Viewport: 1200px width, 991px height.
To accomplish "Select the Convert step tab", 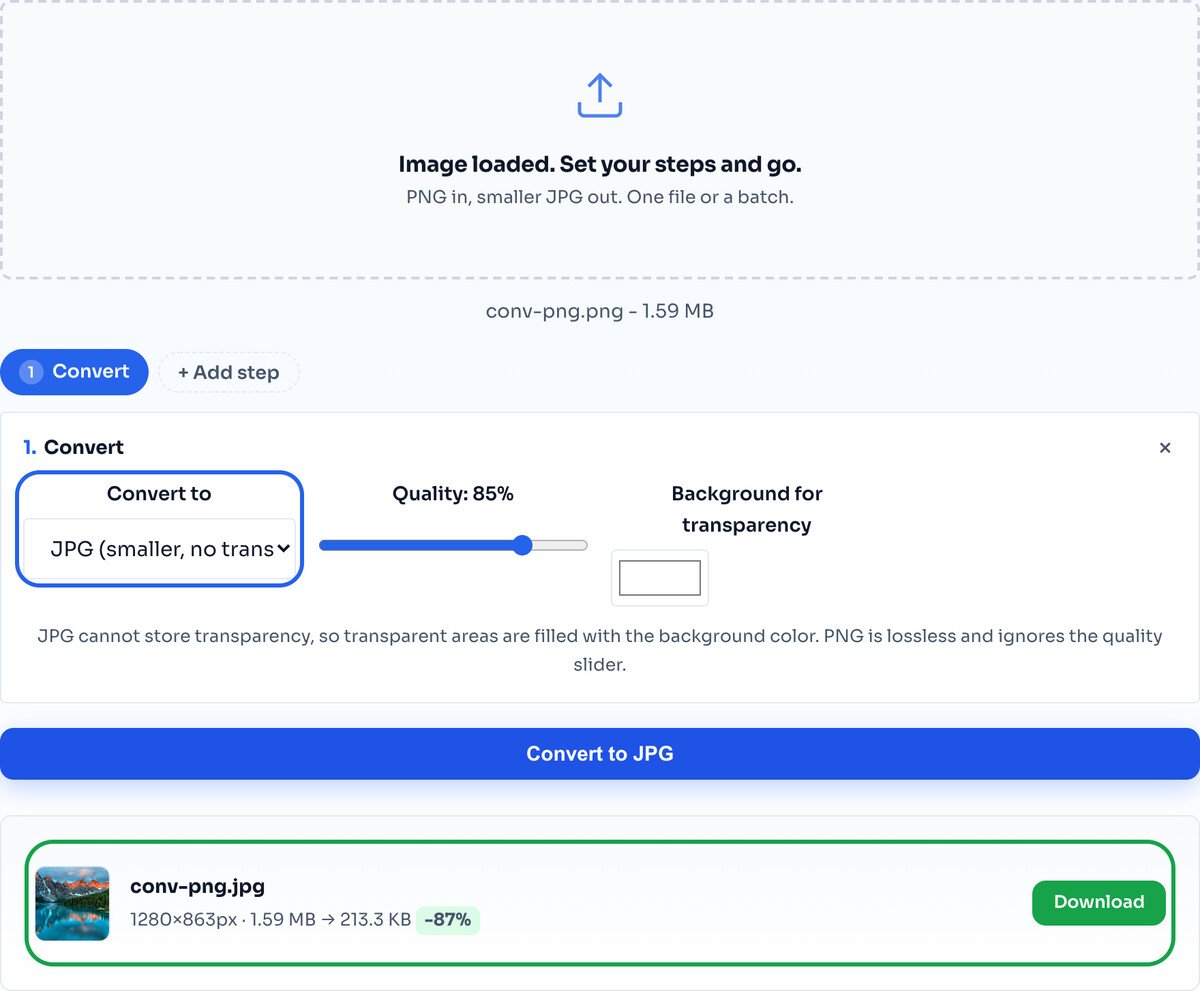I will pos(74,372).
